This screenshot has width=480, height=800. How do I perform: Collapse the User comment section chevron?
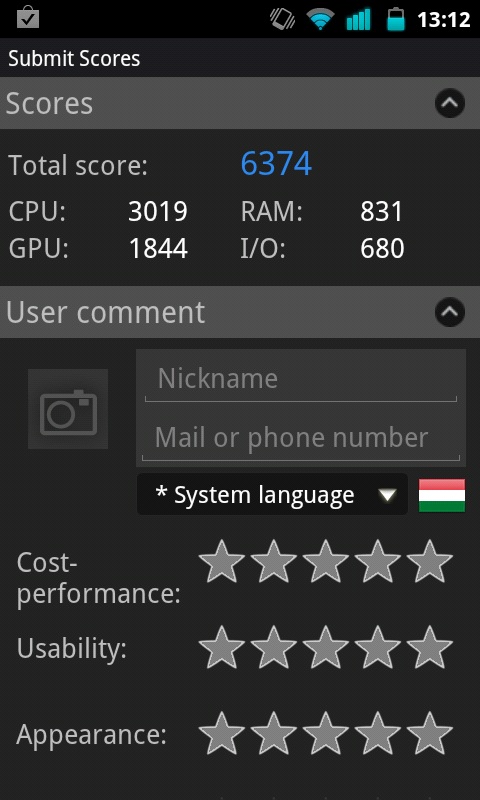[x=449, y=312]
